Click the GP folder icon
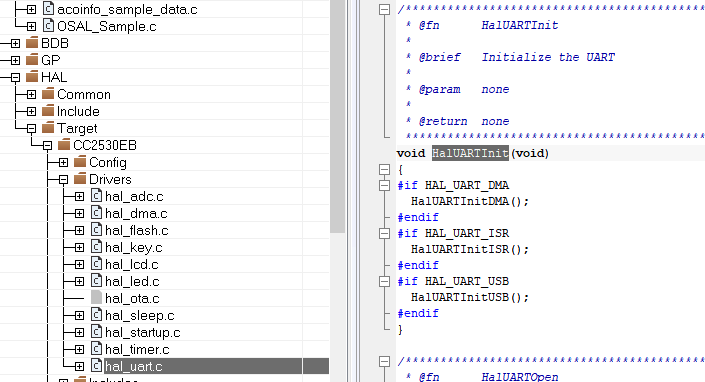The width and height of the screenshot is (705, 382). click(32, 60)
